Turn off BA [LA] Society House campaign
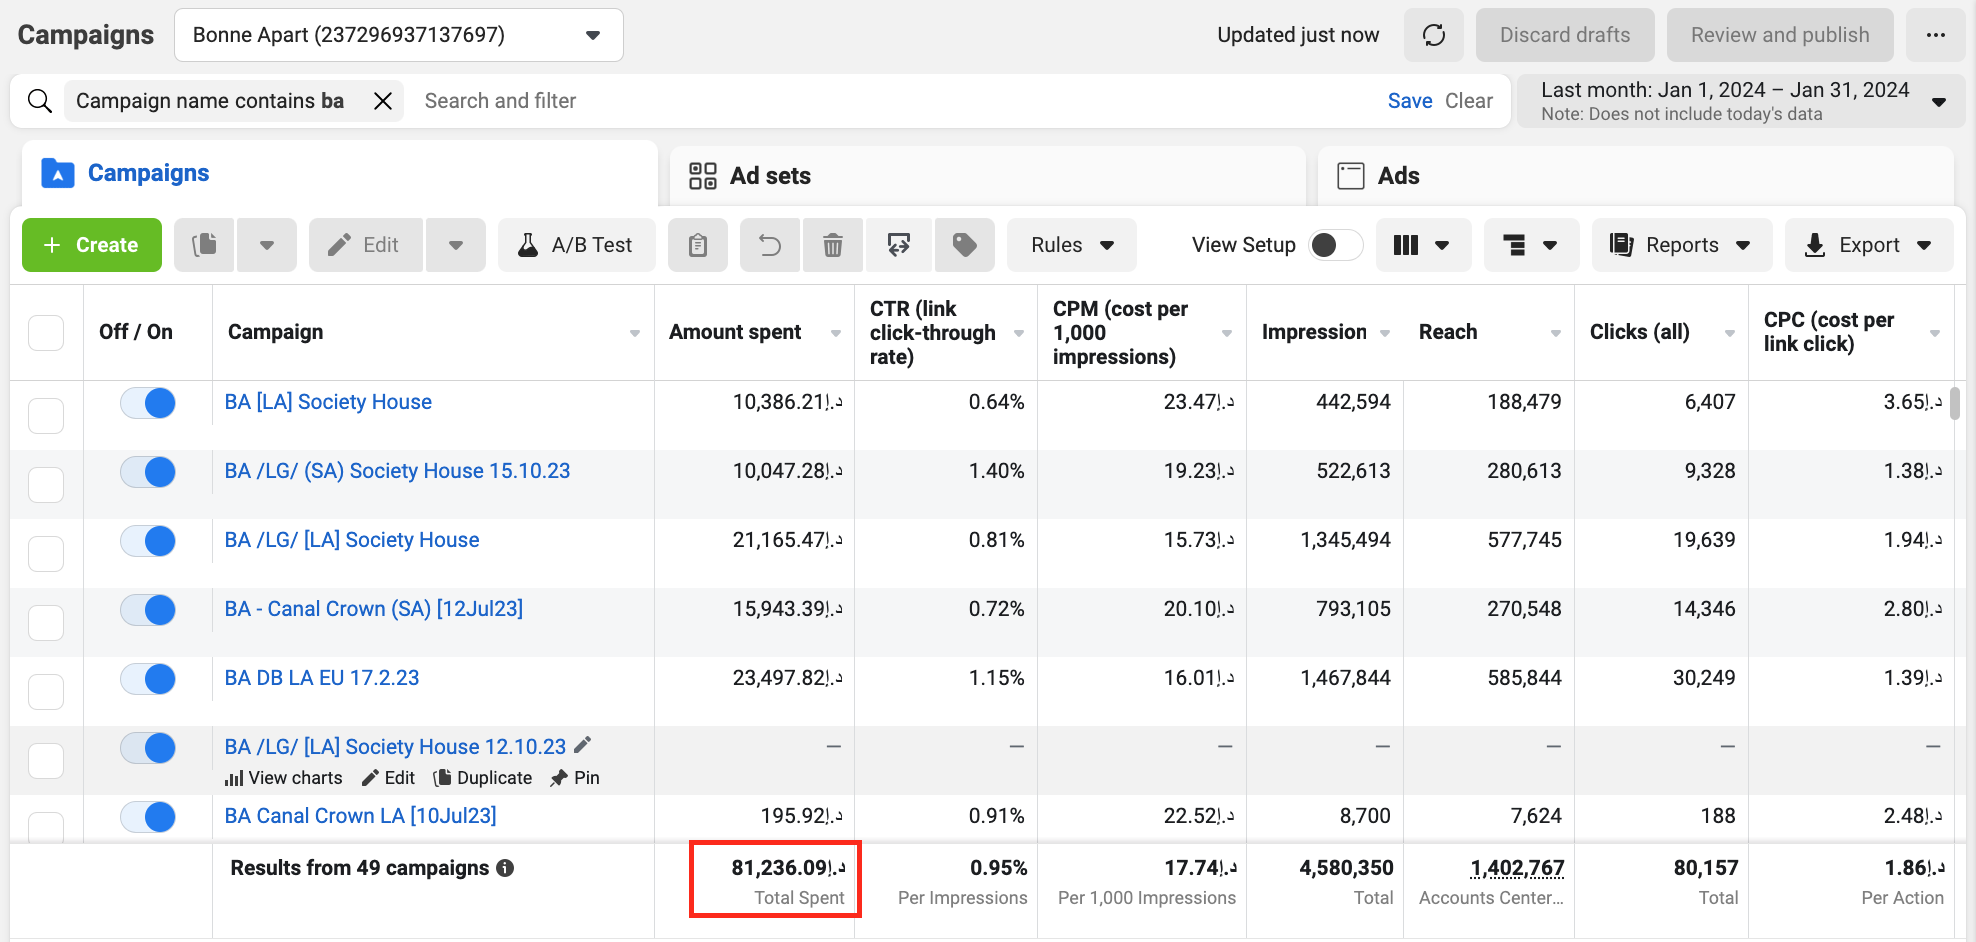The width and height of the screenshot is (1976, 942). coord(148,403)
